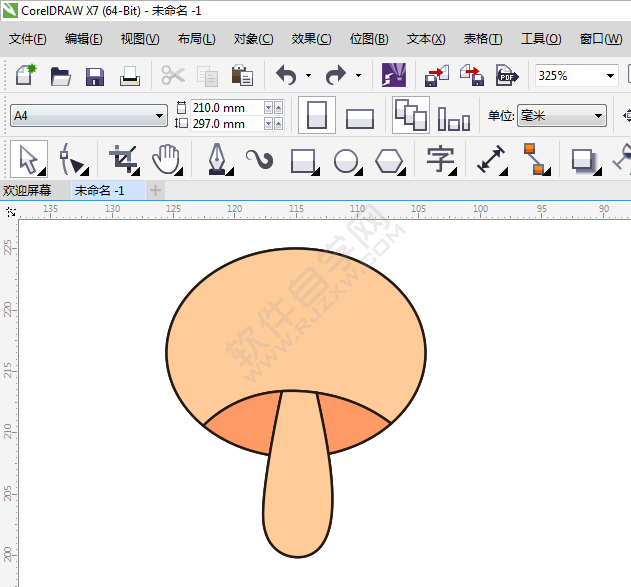
Task: Click the page width field 210.0 mm
Action: click(x=218, y=107)
